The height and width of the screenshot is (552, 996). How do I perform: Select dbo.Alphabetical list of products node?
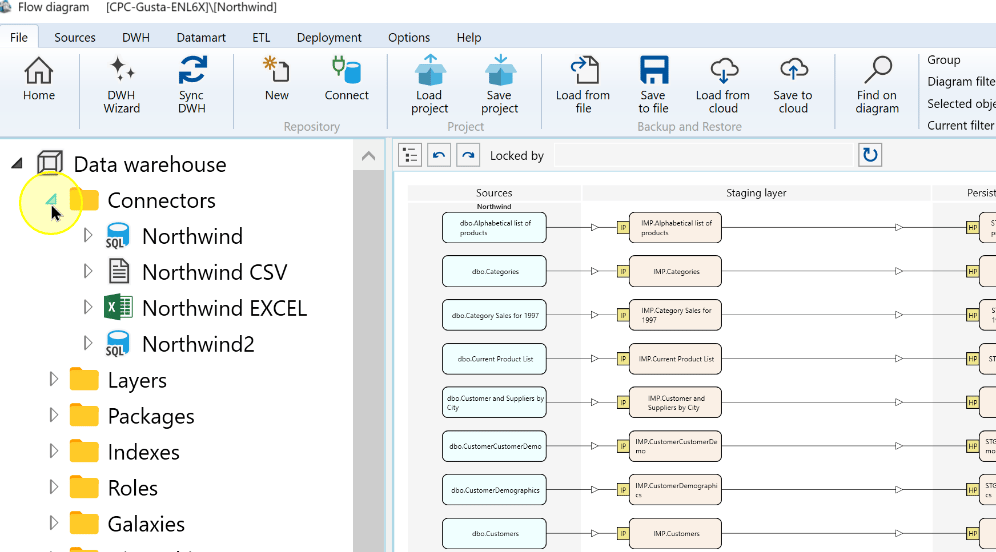tap(494, 227)
